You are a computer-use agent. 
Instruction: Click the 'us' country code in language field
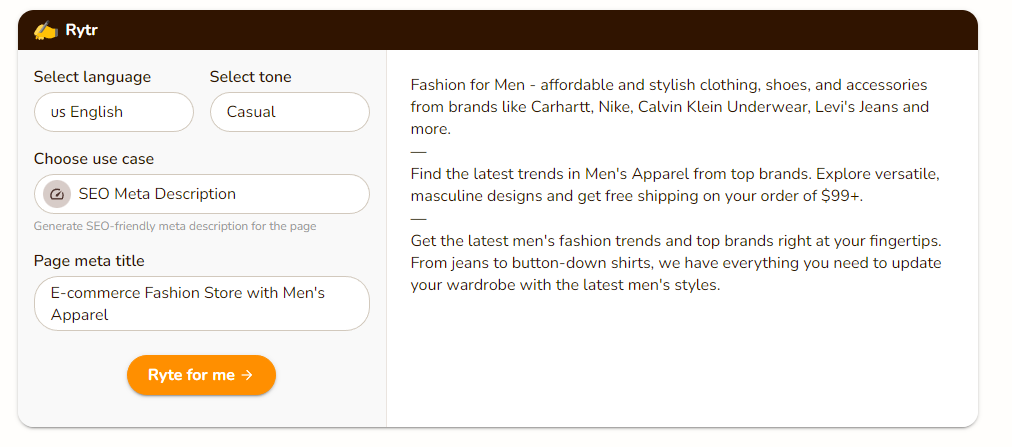tap(58, 113)
